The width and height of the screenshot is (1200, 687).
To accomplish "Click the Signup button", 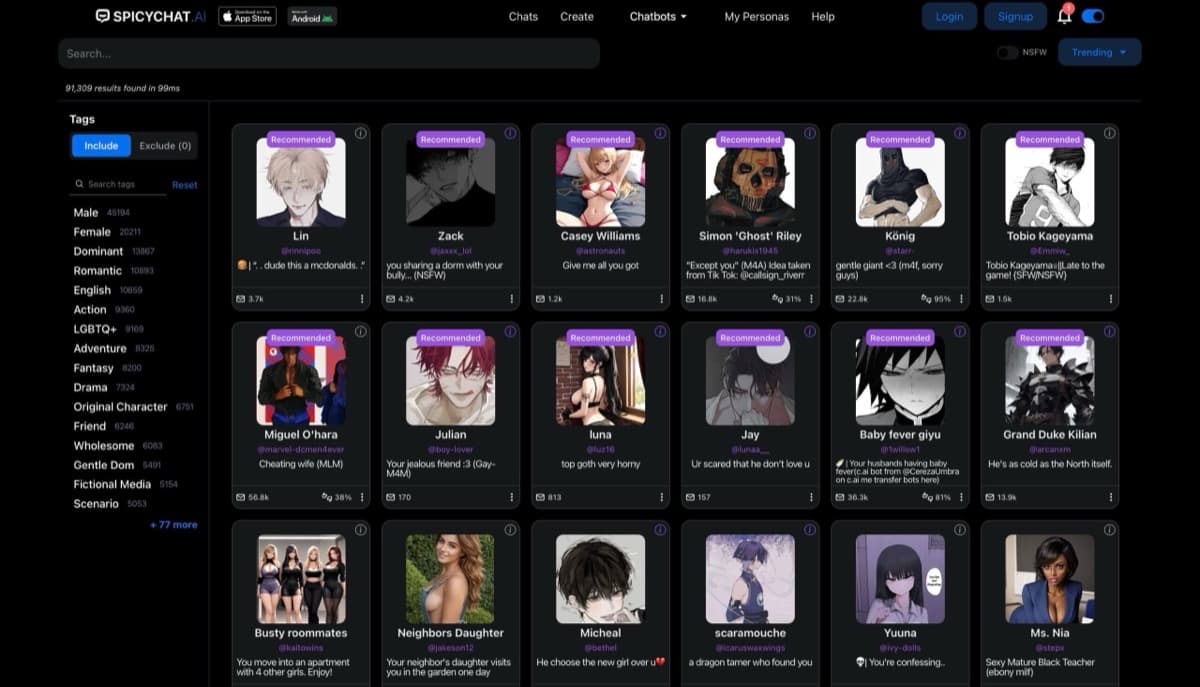I will coord(1015,16).
